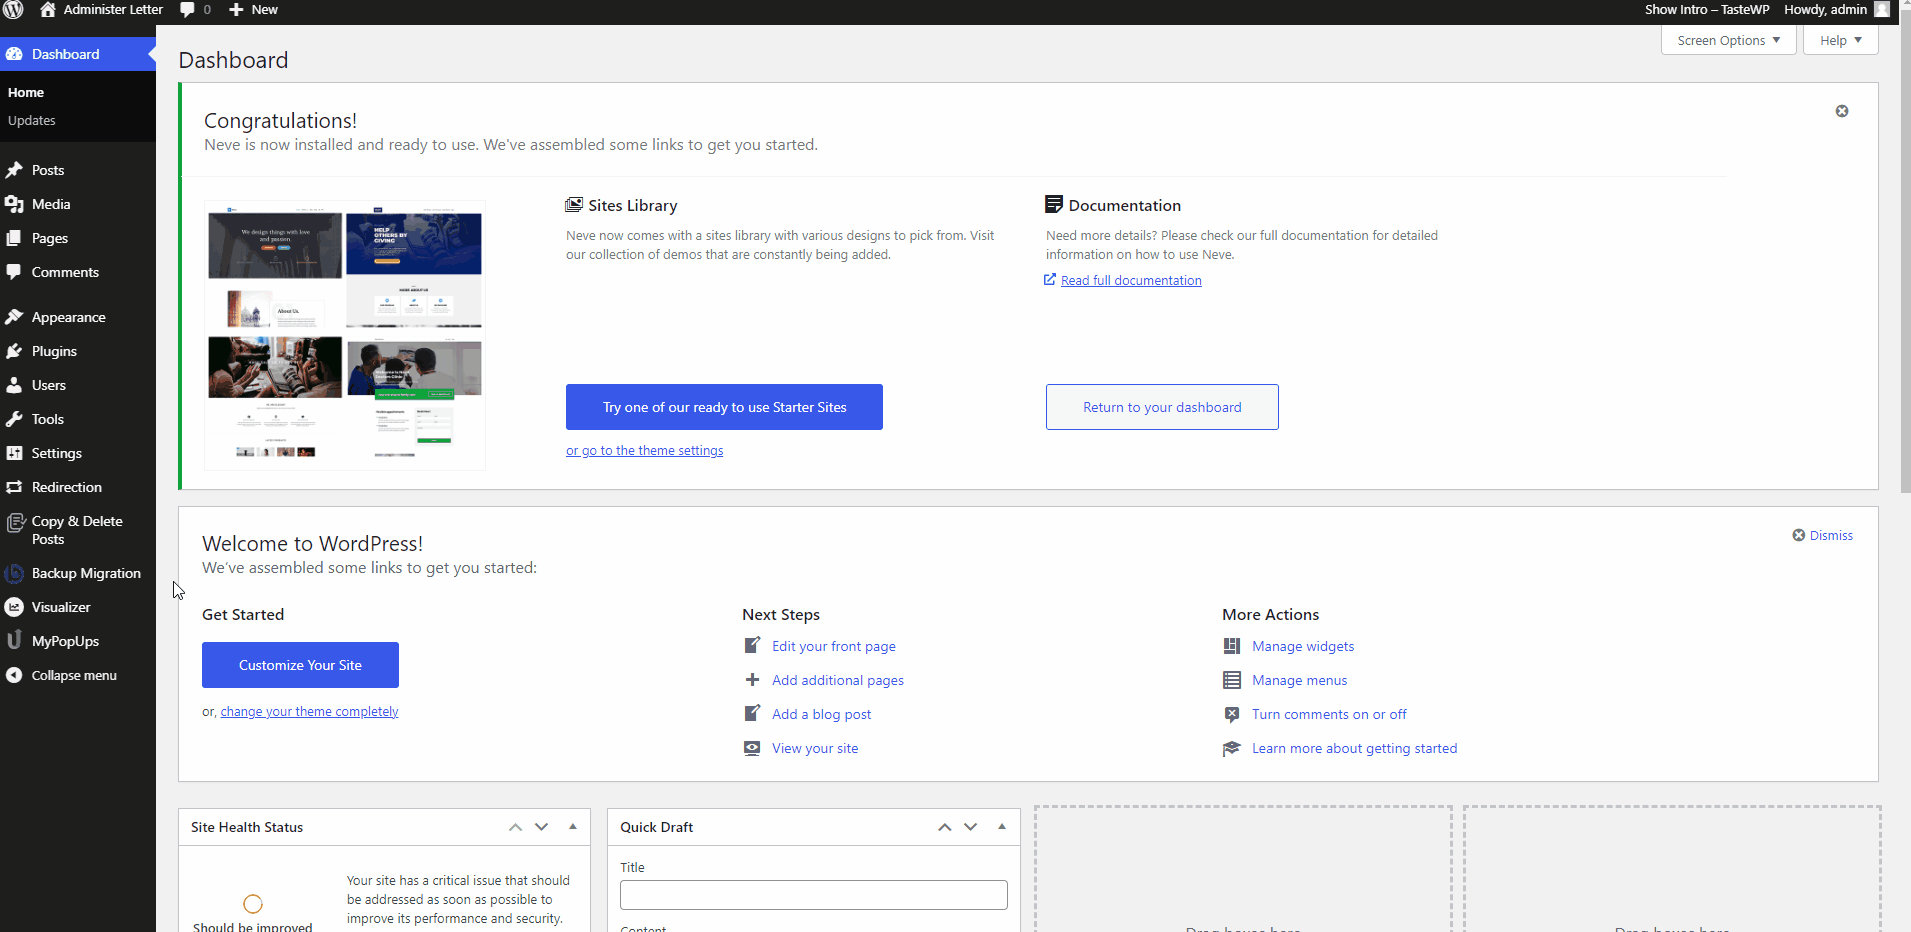Open the Visualizer sidebar icon
Screen dimensions: 1911x932
pyautogui.click(x=14, y=607)
